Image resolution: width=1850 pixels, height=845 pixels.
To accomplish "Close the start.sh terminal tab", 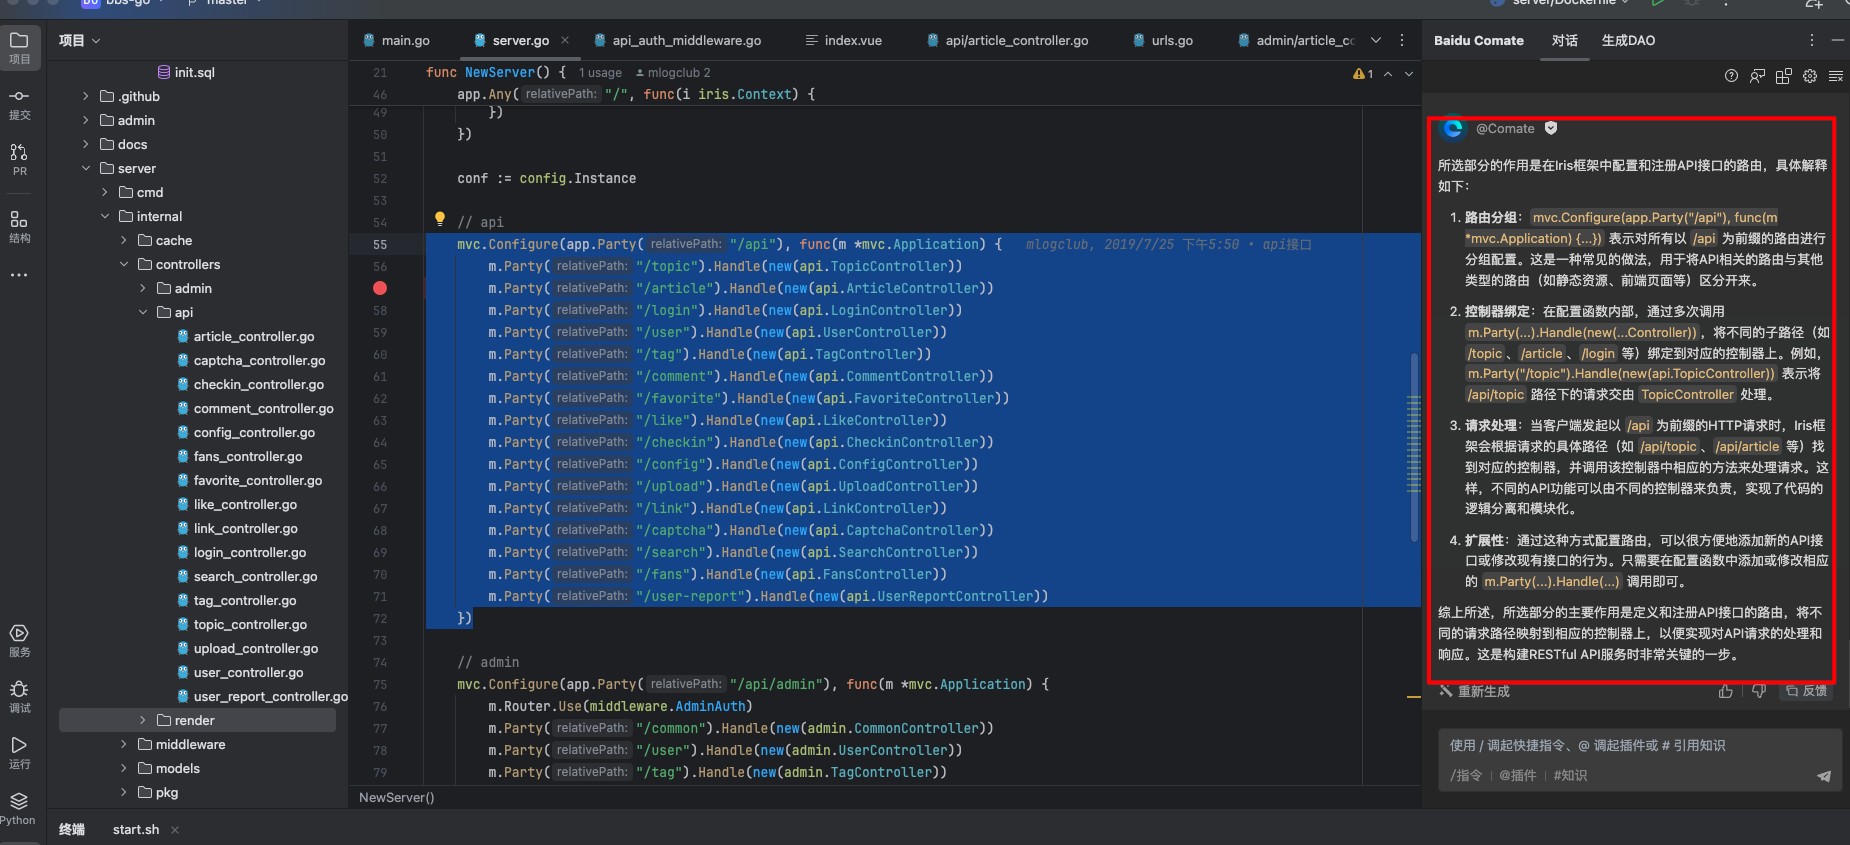I will point(175,830).
